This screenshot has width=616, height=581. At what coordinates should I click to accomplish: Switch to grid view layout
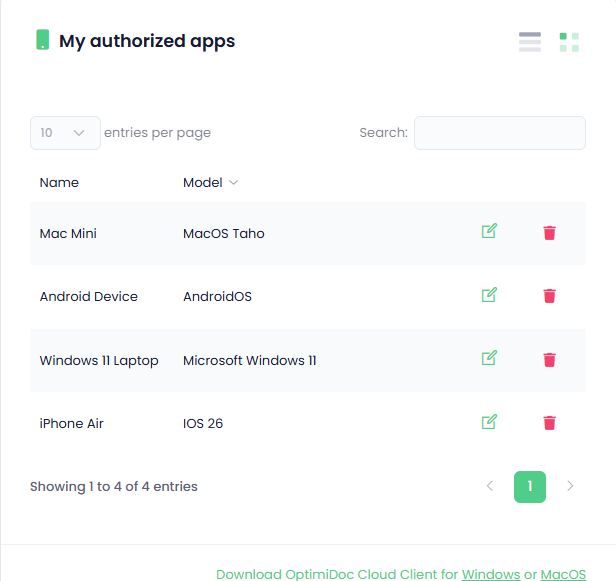coord(569,42)
